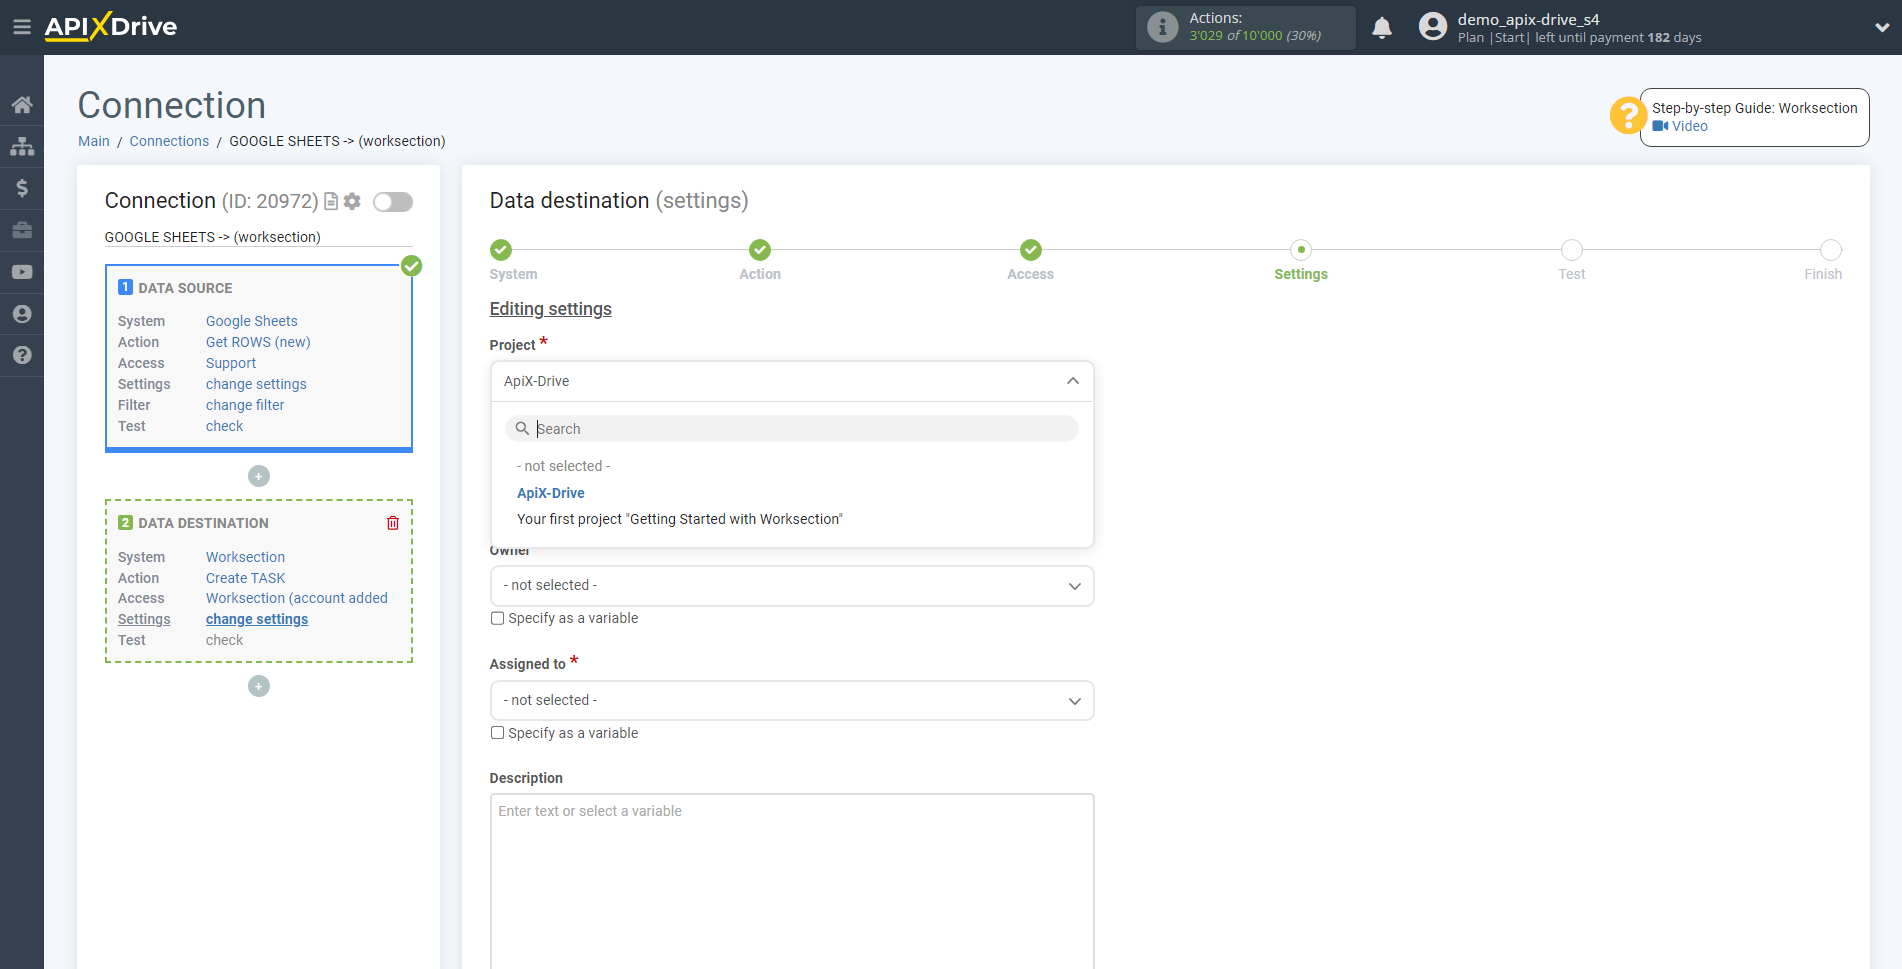Click data destination check test link

coord(224,640)
